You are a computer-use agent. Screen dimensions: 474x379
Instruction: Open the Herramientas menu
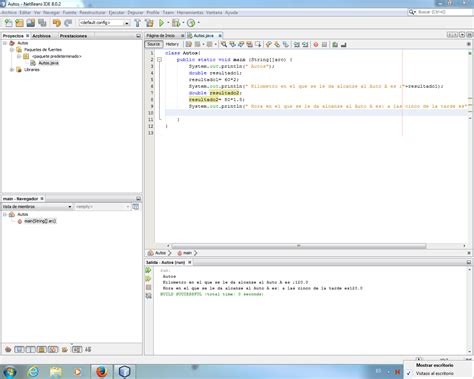tap(190, 12)
